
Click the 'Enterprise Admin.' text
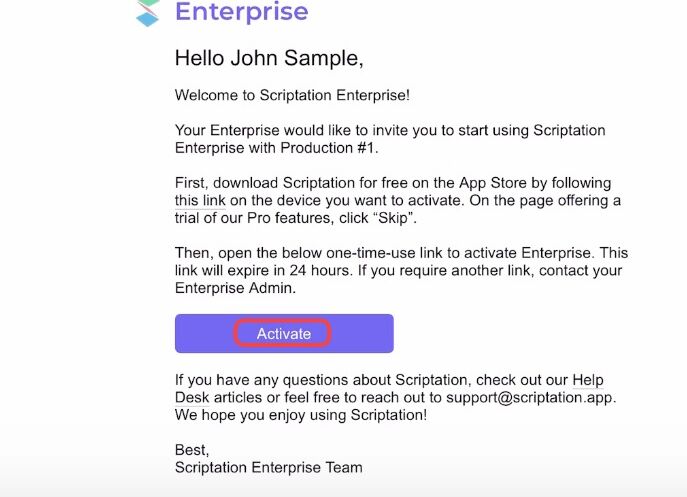(235, 288)
